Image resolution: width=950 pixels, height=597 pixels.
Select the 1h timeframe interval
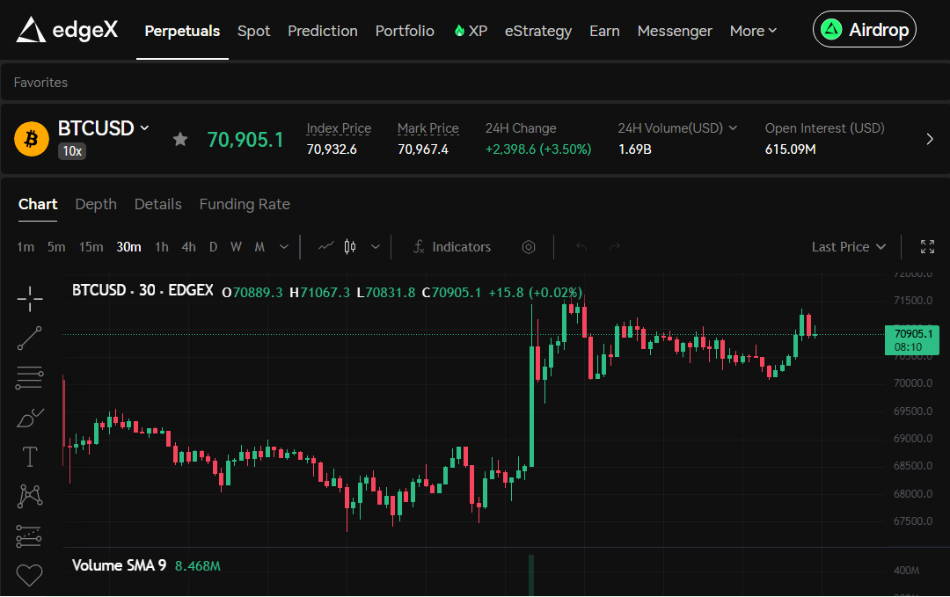pyautogui.click(x=161, y=247)
